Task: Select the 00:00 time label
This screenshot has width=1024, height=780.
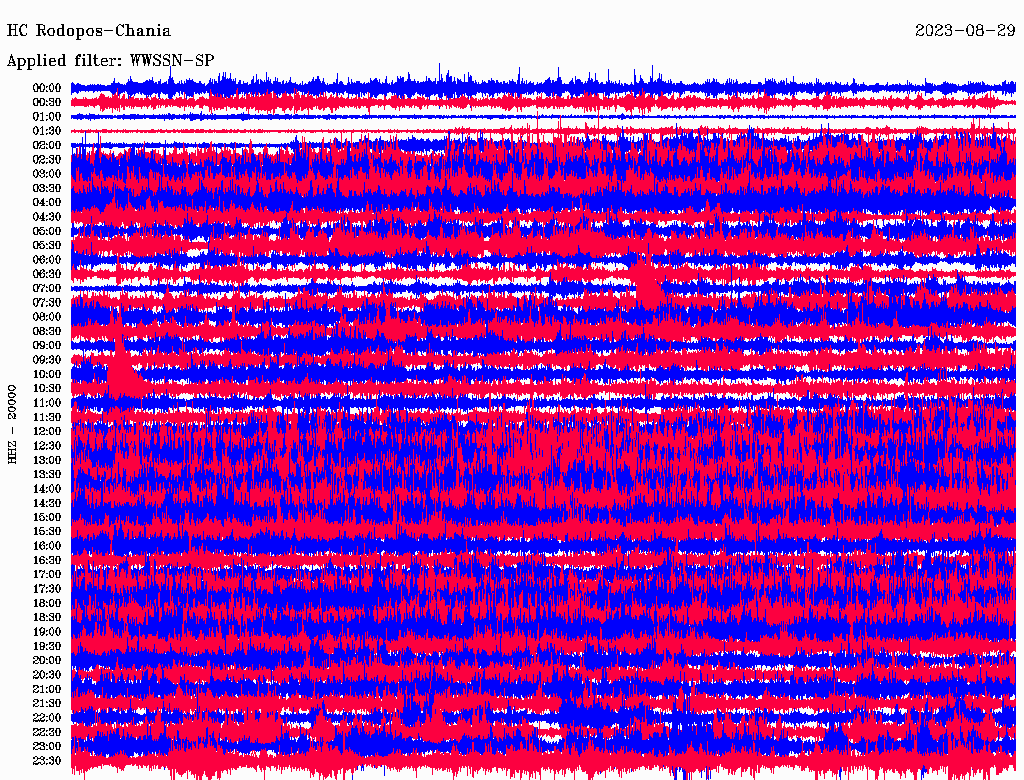Action: [x=47, y=88]
